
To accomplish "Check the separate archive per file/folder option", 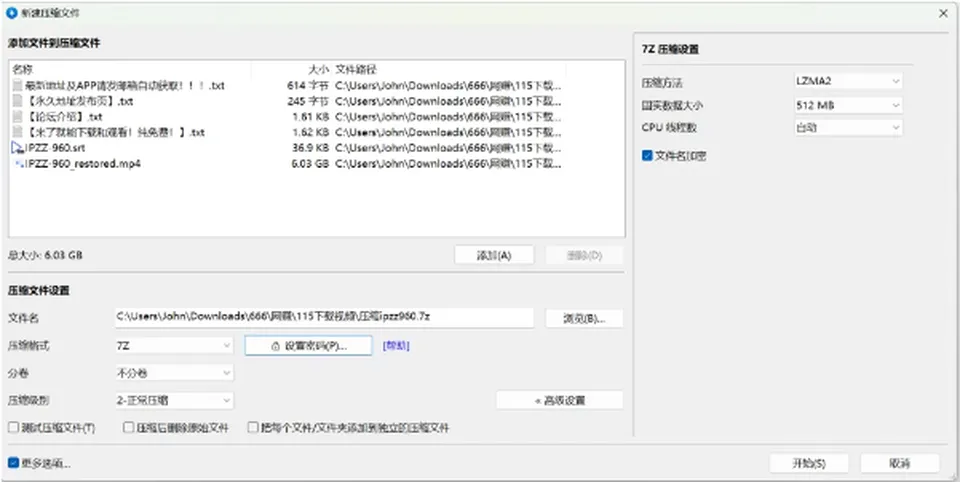I will pos(253,427).
